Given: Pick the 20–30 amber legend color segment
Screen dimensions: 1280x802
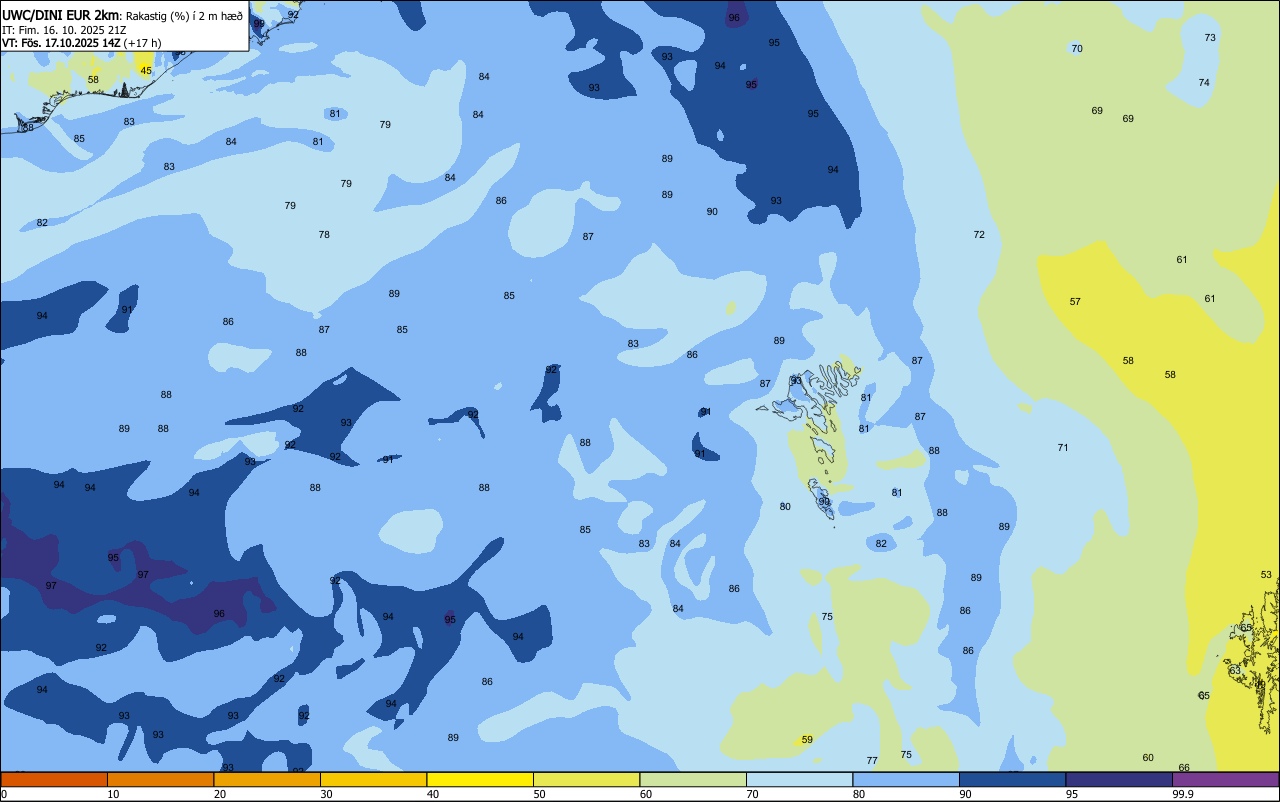Looking at the screenshot, I should [267, 779].
